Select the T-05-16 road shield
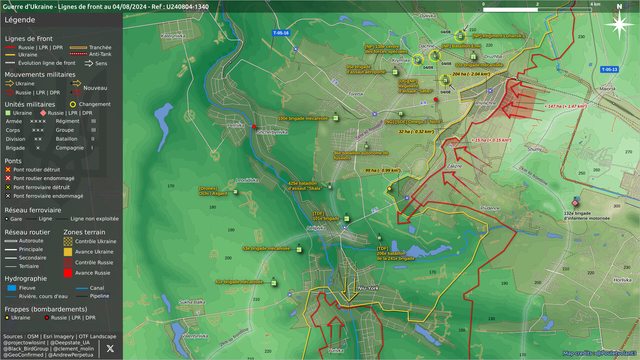 (x=281, y=33)
